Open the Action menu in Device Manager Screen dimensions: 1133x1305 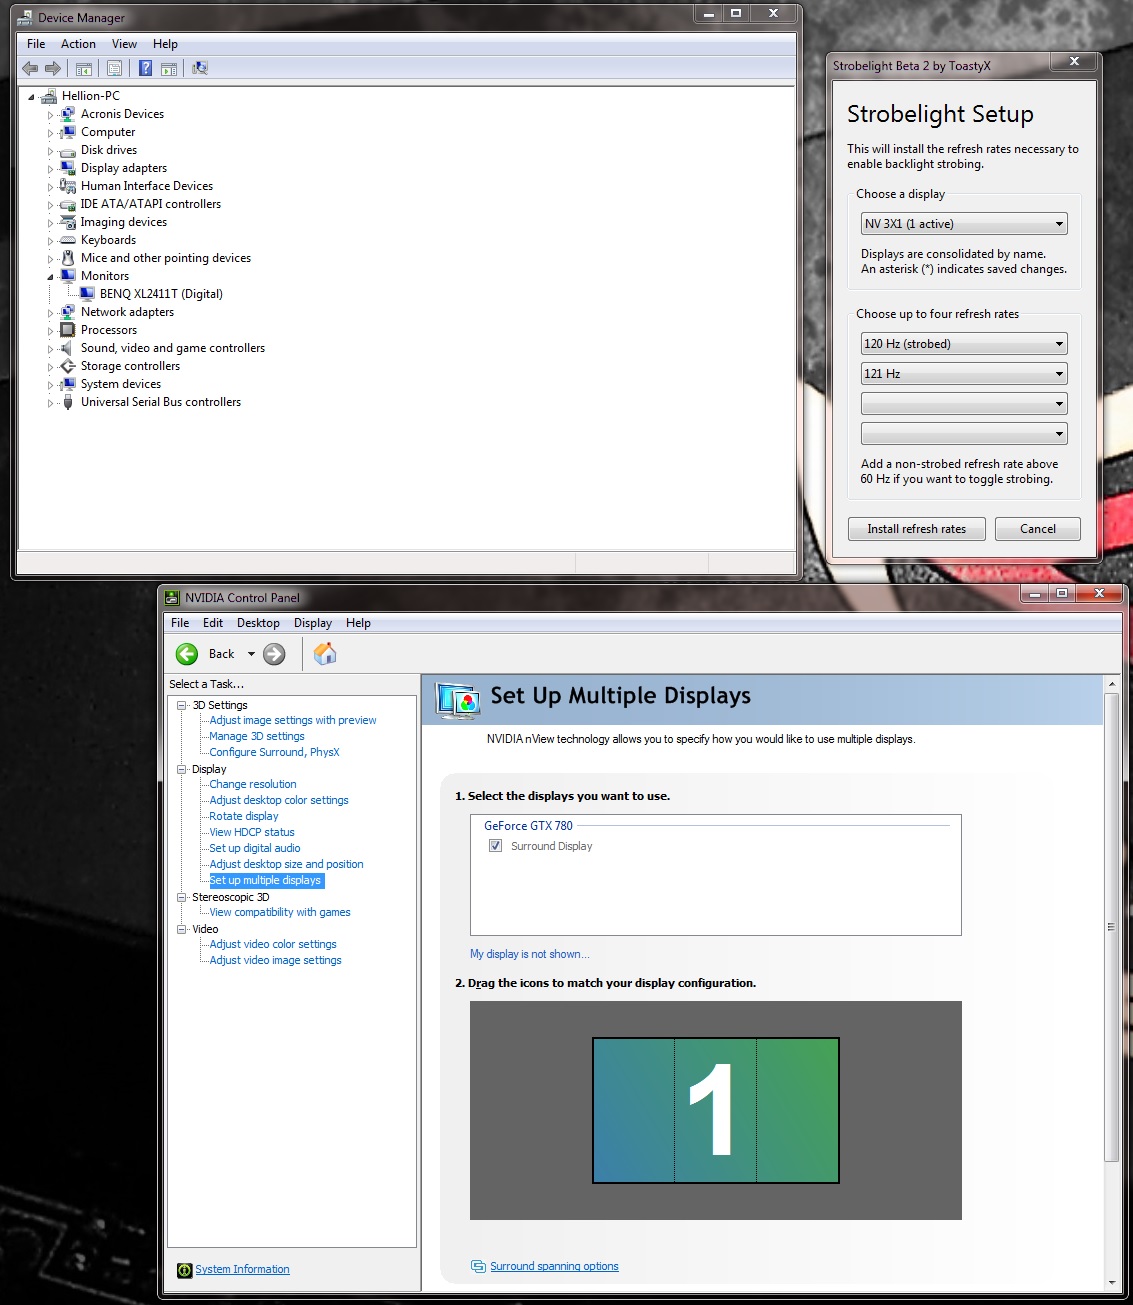pos(78,44)
